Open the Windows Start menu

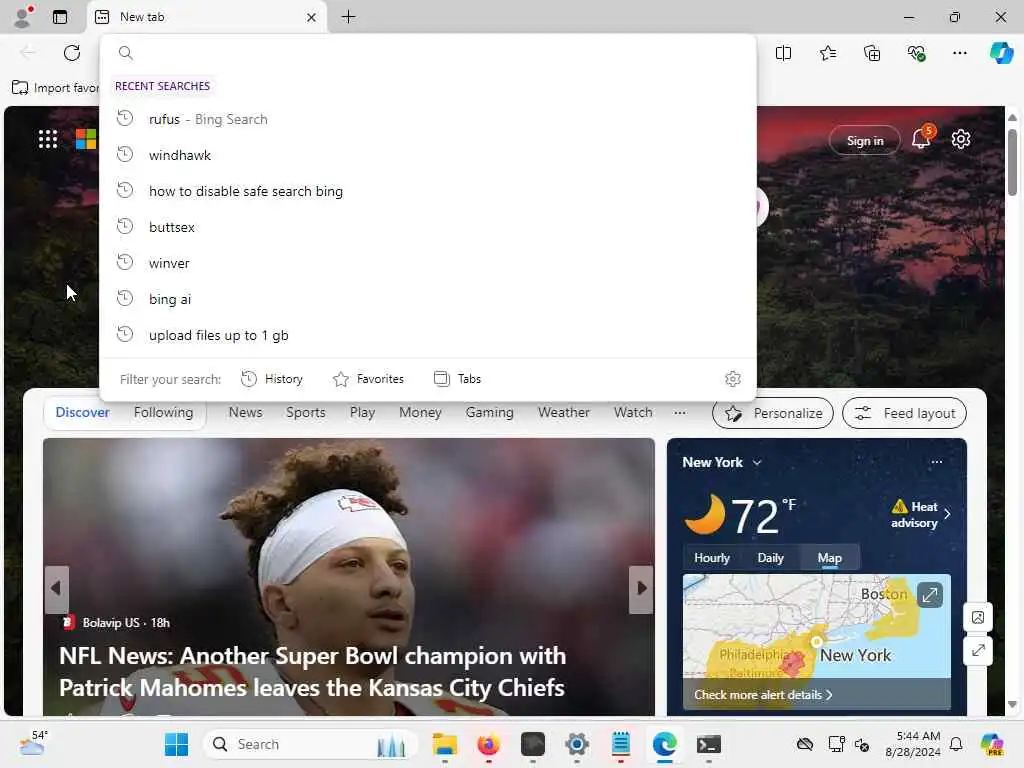pos(176,744)
